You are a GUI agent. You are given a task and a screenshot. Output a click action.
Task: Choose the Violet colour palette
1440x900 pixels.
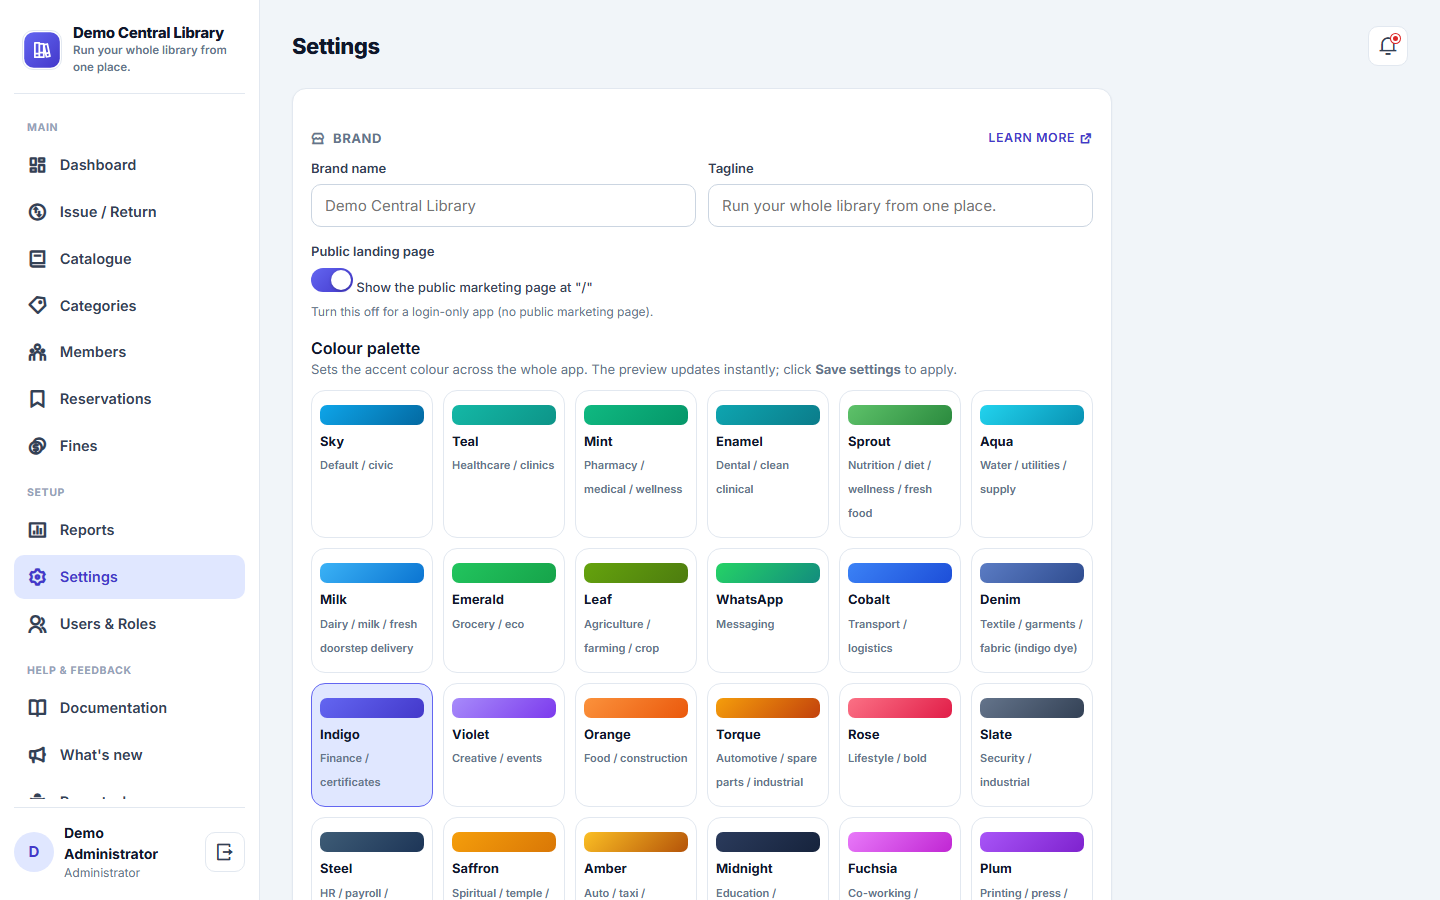click(x=504, y=745)
